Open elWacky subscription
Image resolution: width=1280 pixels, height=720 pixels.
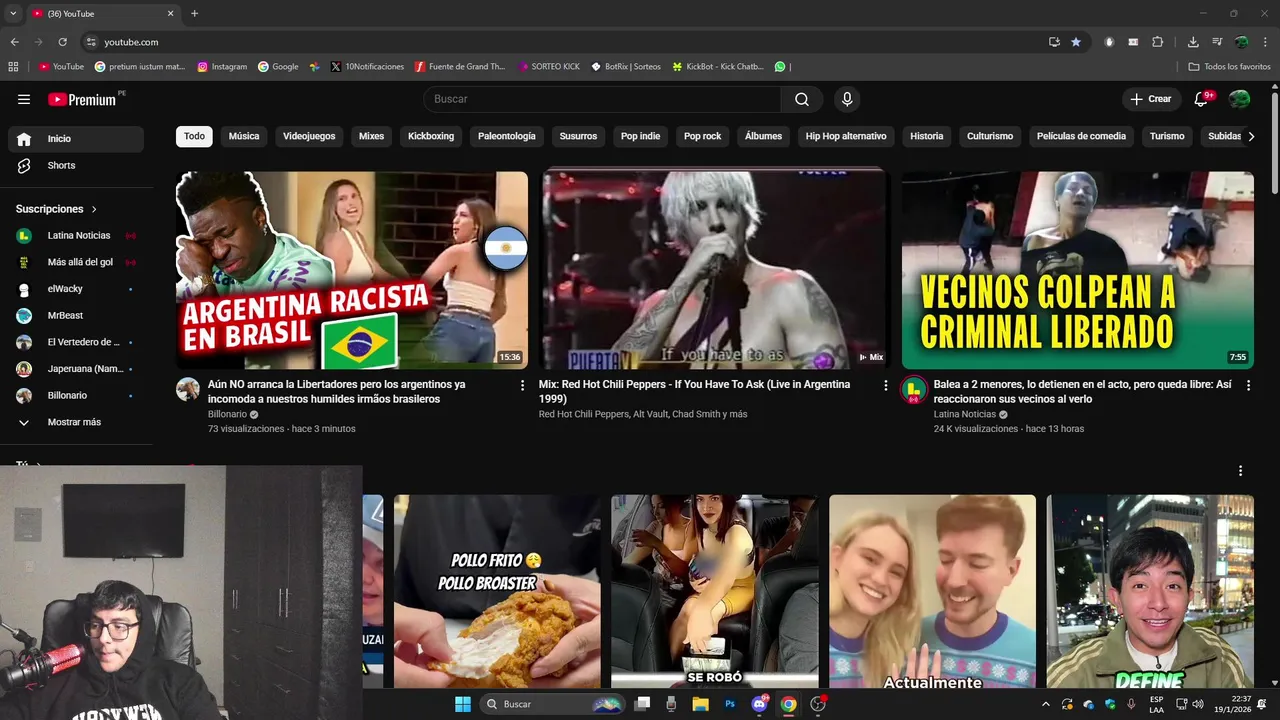point(76,289)
